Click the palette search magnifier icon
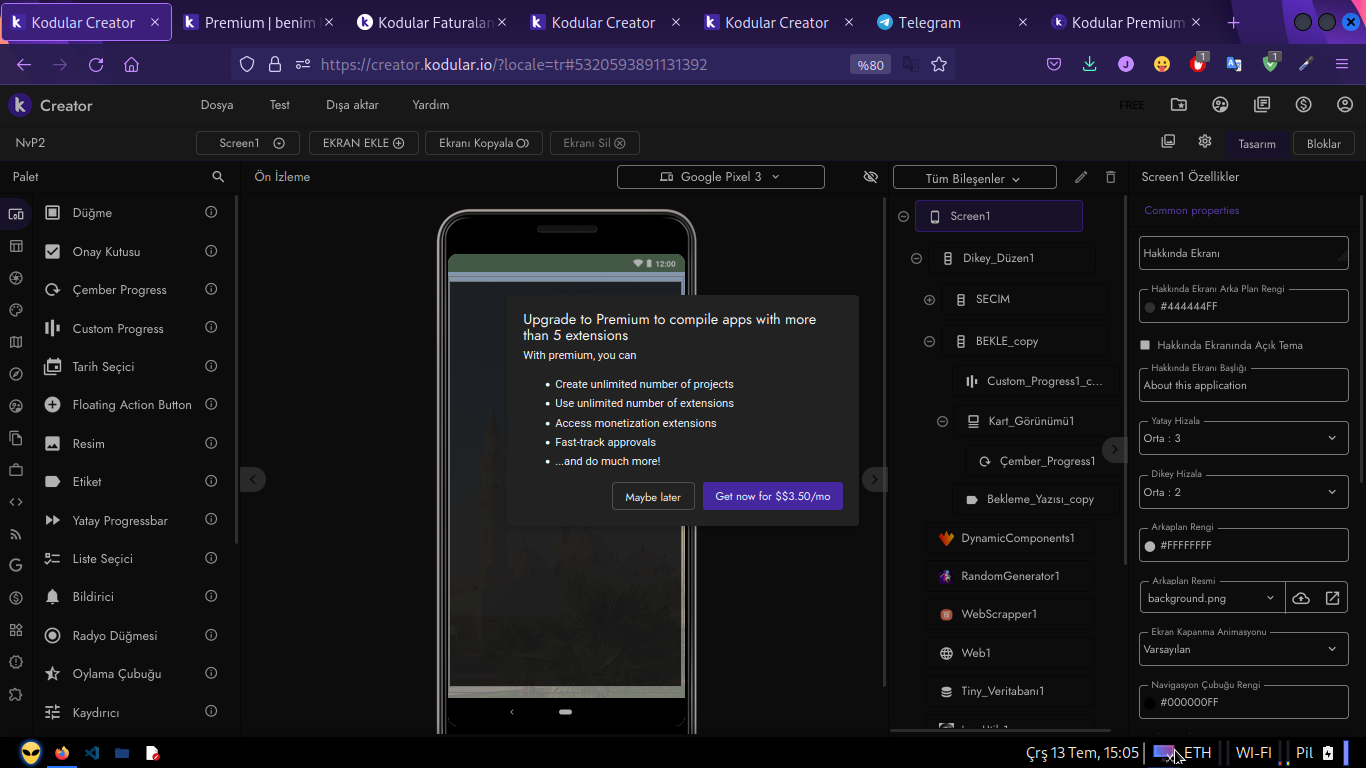Image resolution: width=1366 pixels, height=768 pixels. (x=218, y=177)
